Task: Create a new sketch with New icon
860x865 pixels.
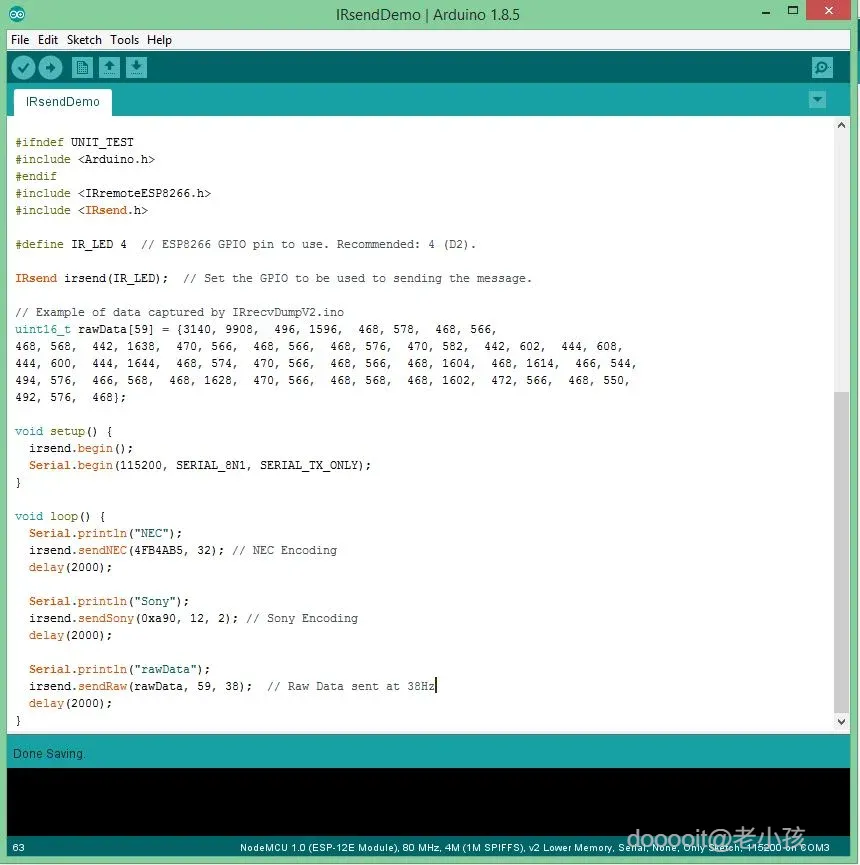Action: (x=82, y=68)
